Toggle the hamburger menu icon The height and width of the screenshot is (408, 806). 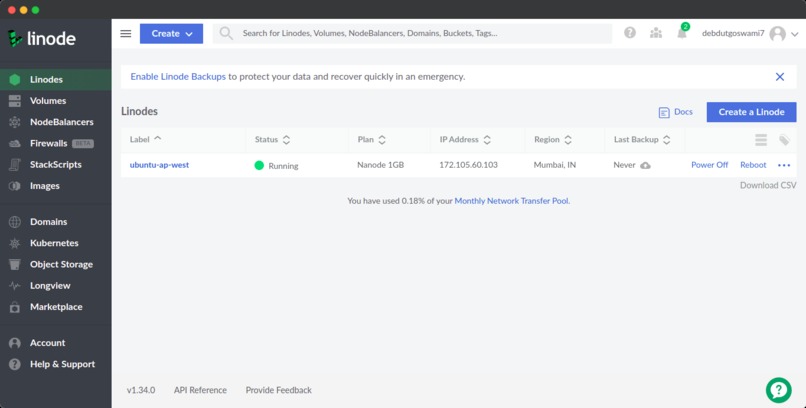(126, 33)
